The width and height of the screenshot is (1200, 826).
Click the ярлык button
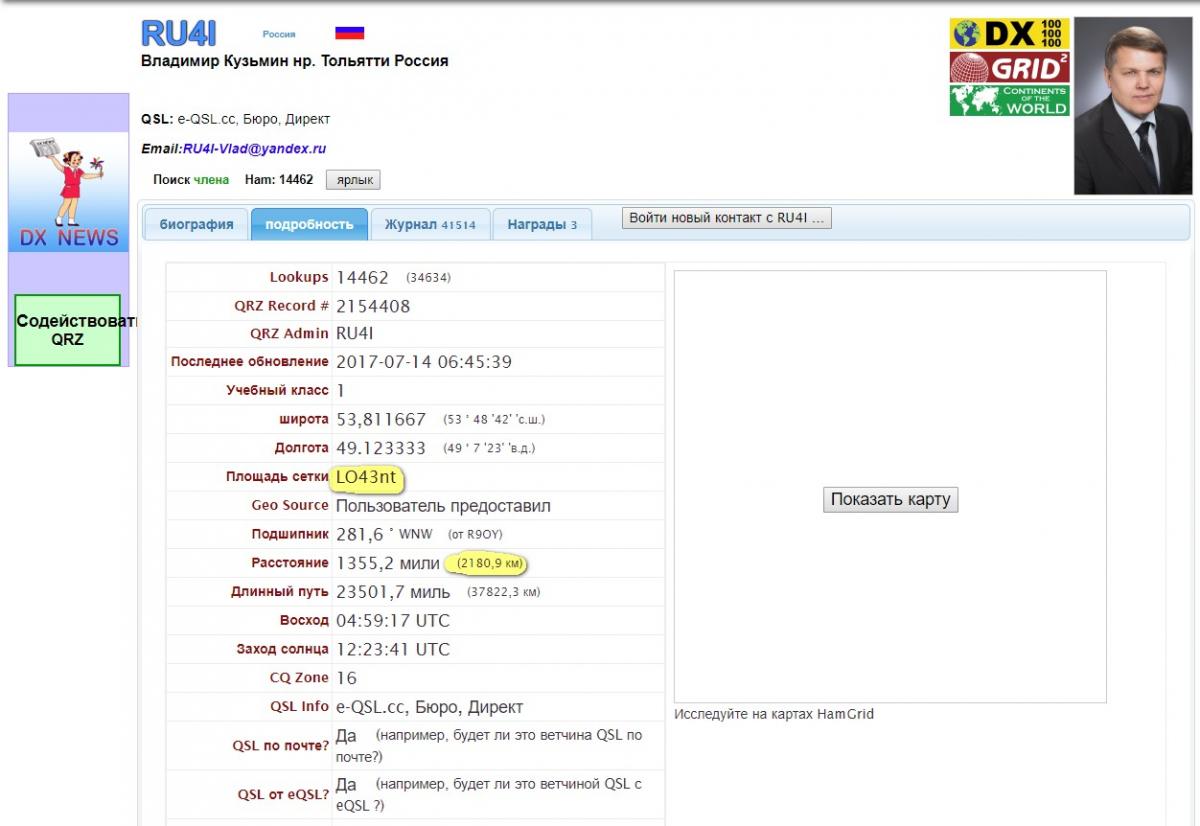tap(353, 180)
